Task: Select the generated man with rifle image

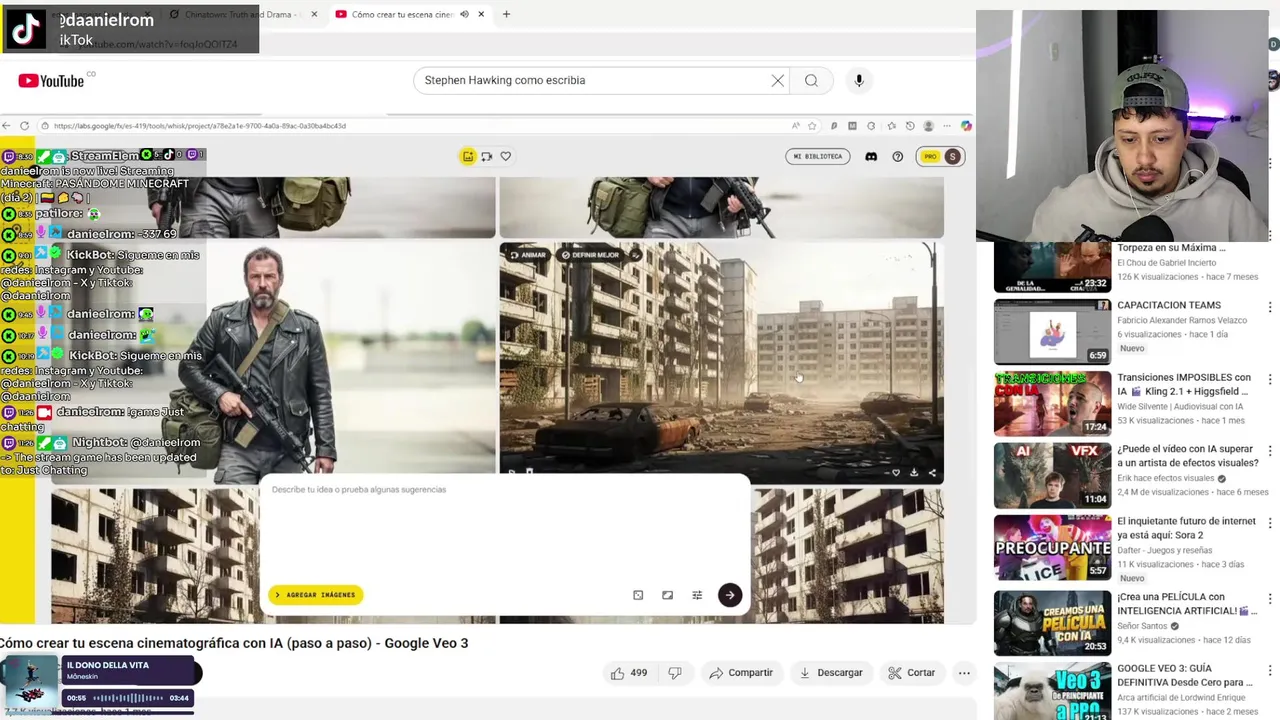Action: coord(272,360)
